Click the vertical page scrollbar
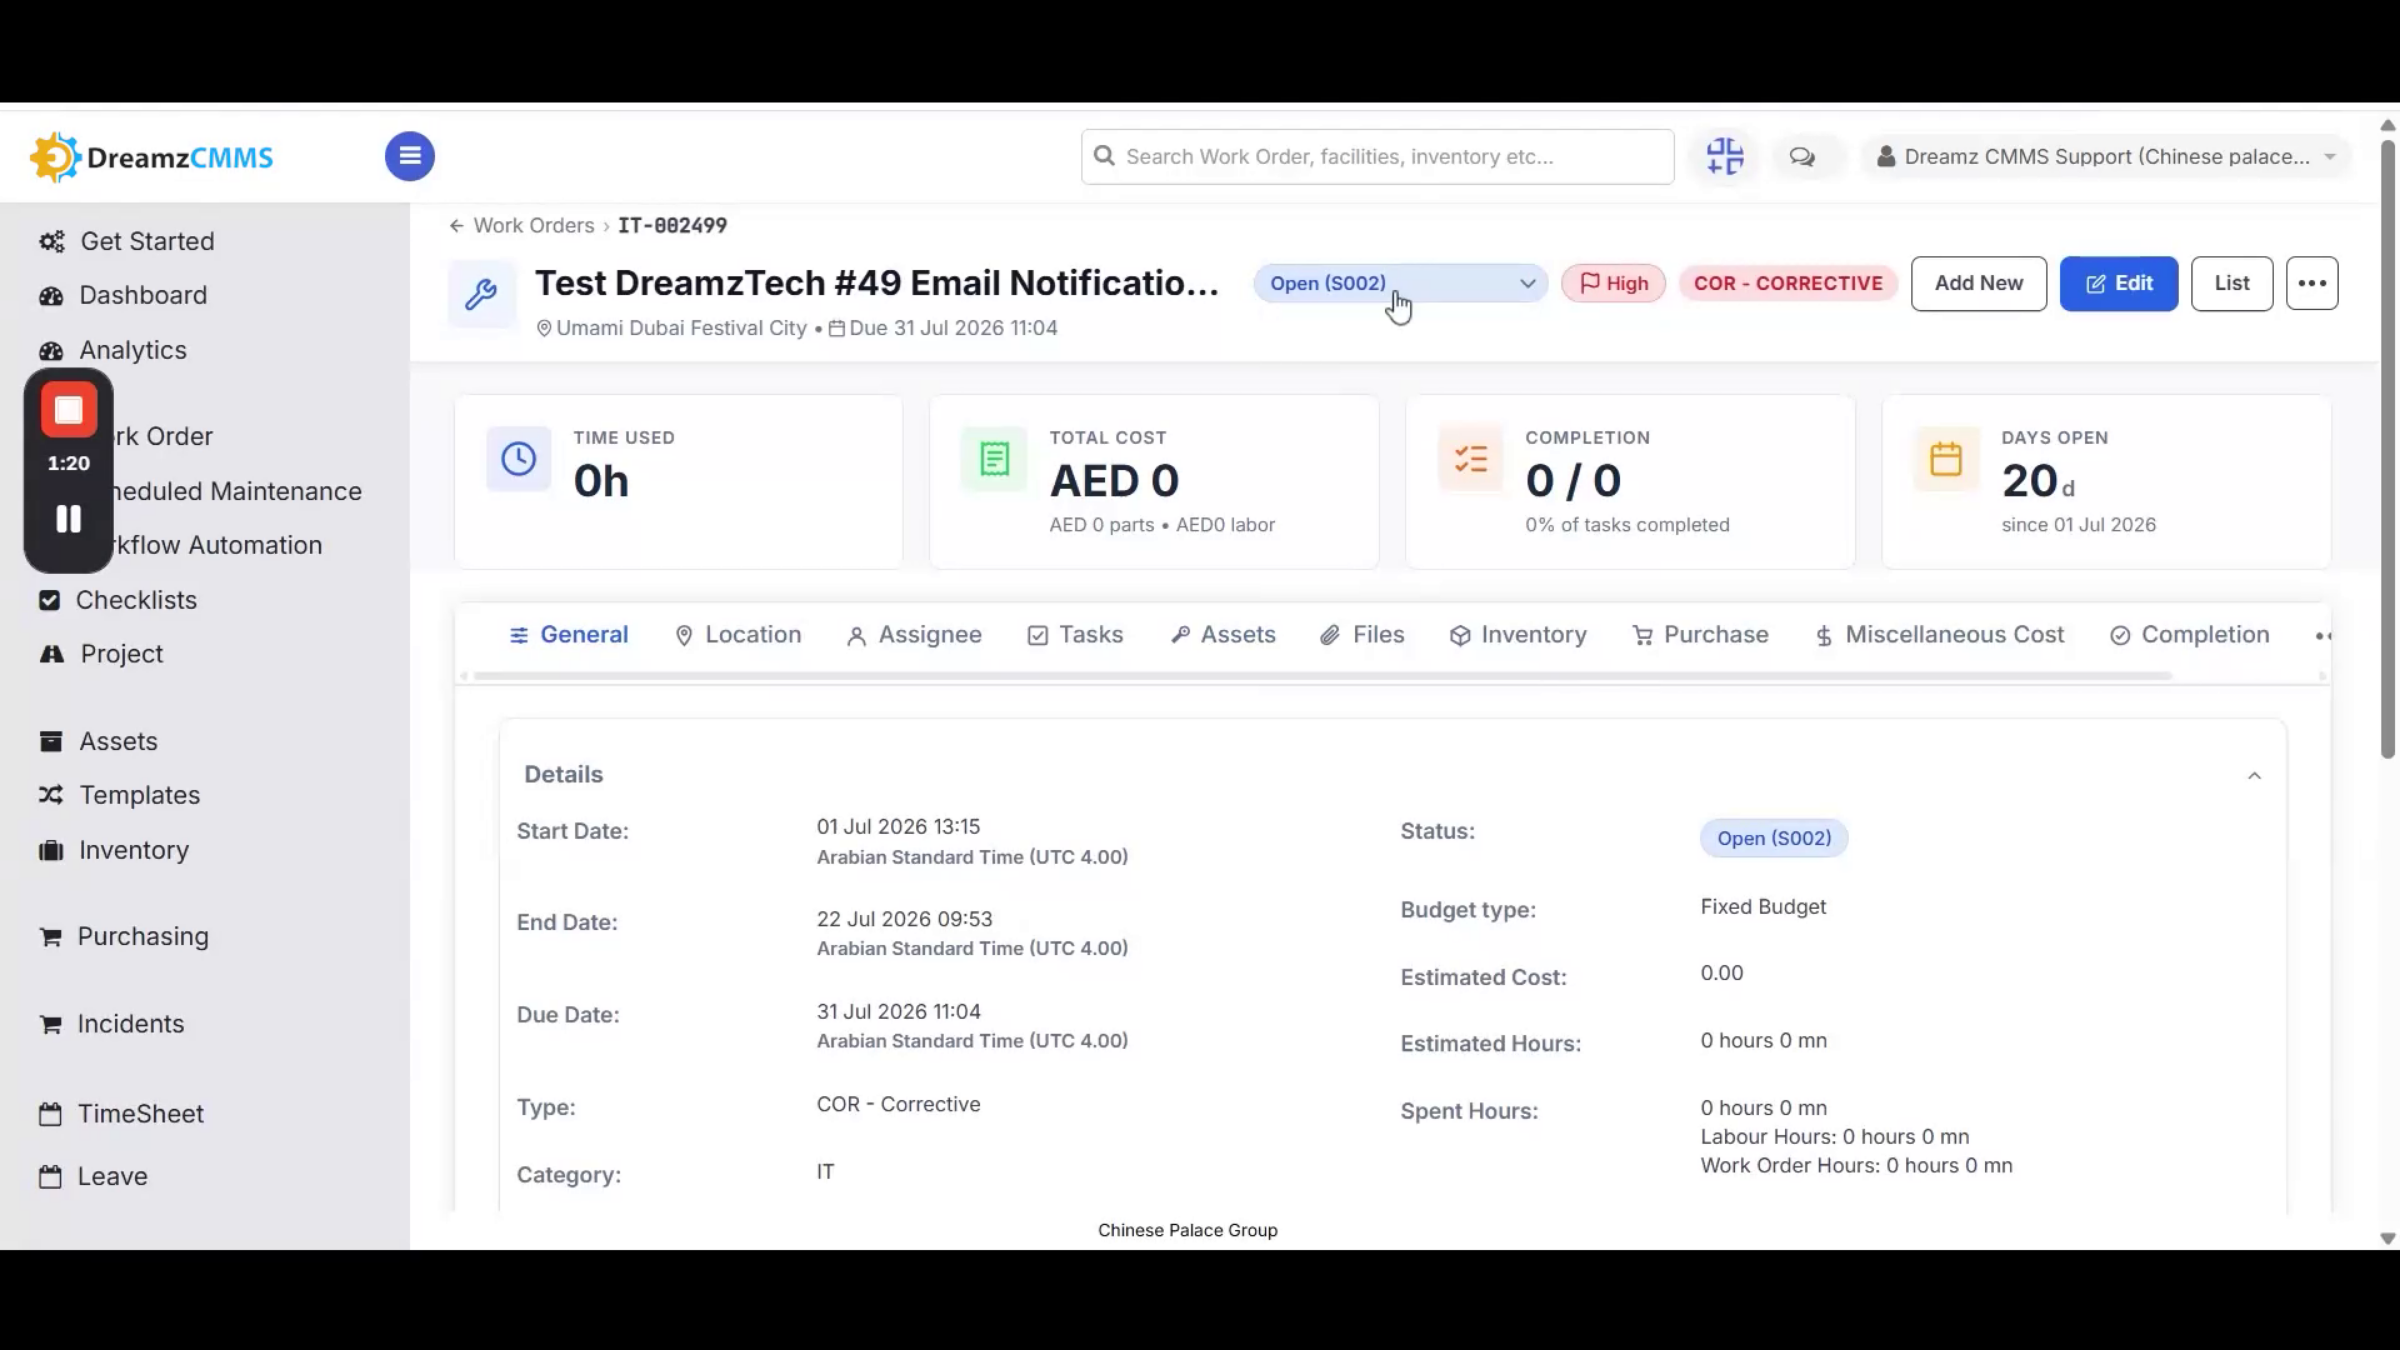 coord(2388,448)
